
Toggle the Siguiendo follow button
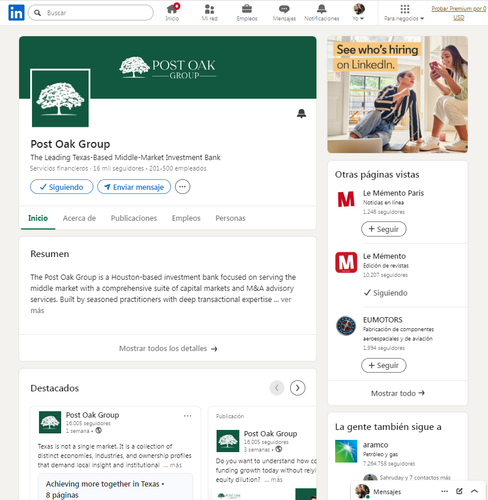(x=62, y=187)
